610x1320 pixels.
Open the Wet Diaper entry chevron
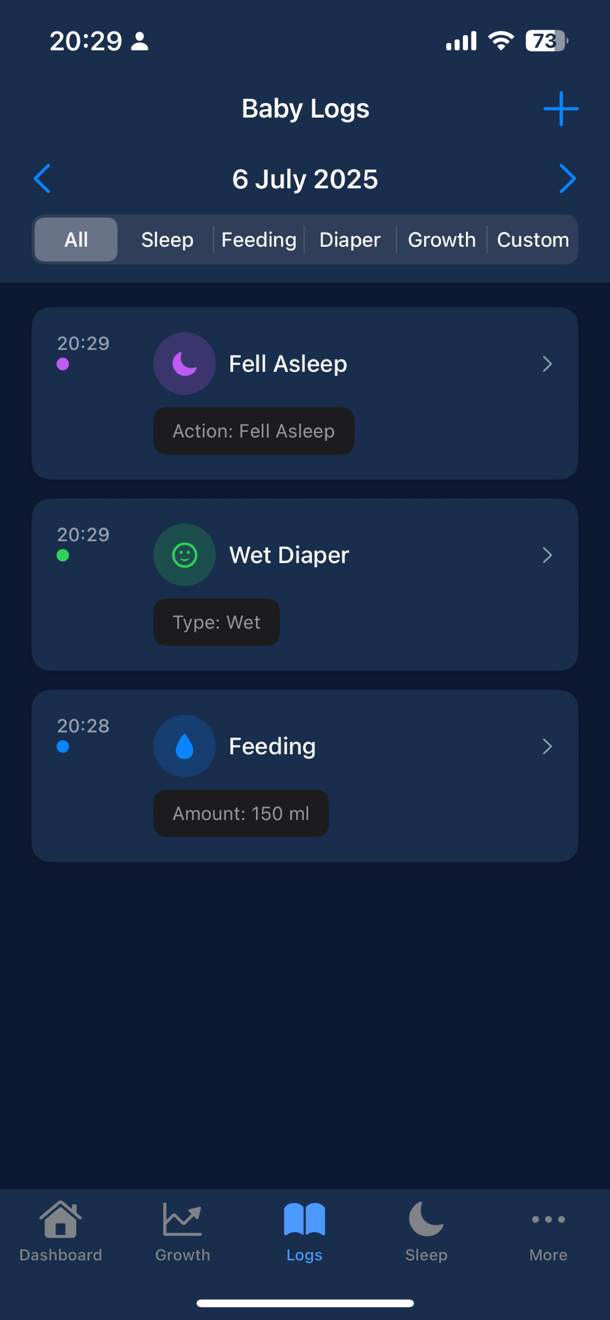pyautogui.click(x=547, y=555)
